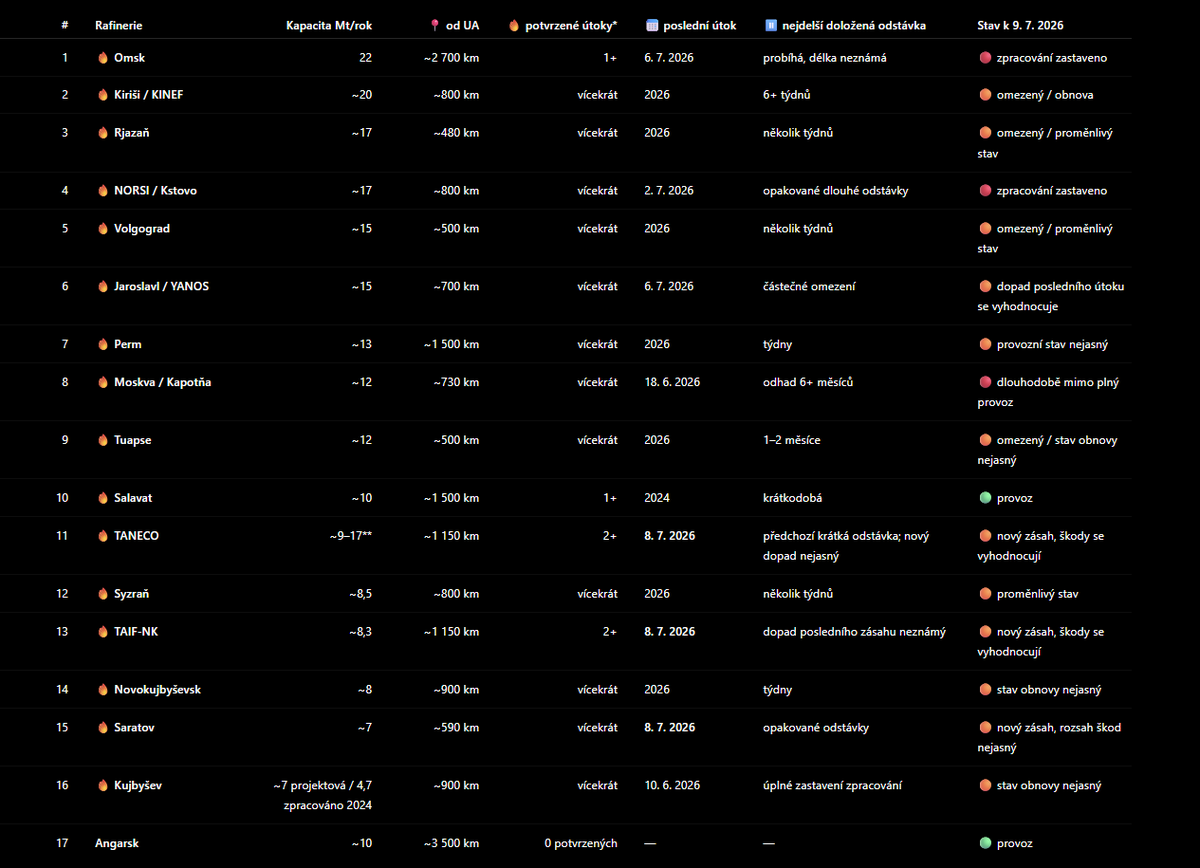Screen dimensions: 1200x868
Task: Click the ~3 500 km distance for Angarsk
Action: (x=451, y=844)
